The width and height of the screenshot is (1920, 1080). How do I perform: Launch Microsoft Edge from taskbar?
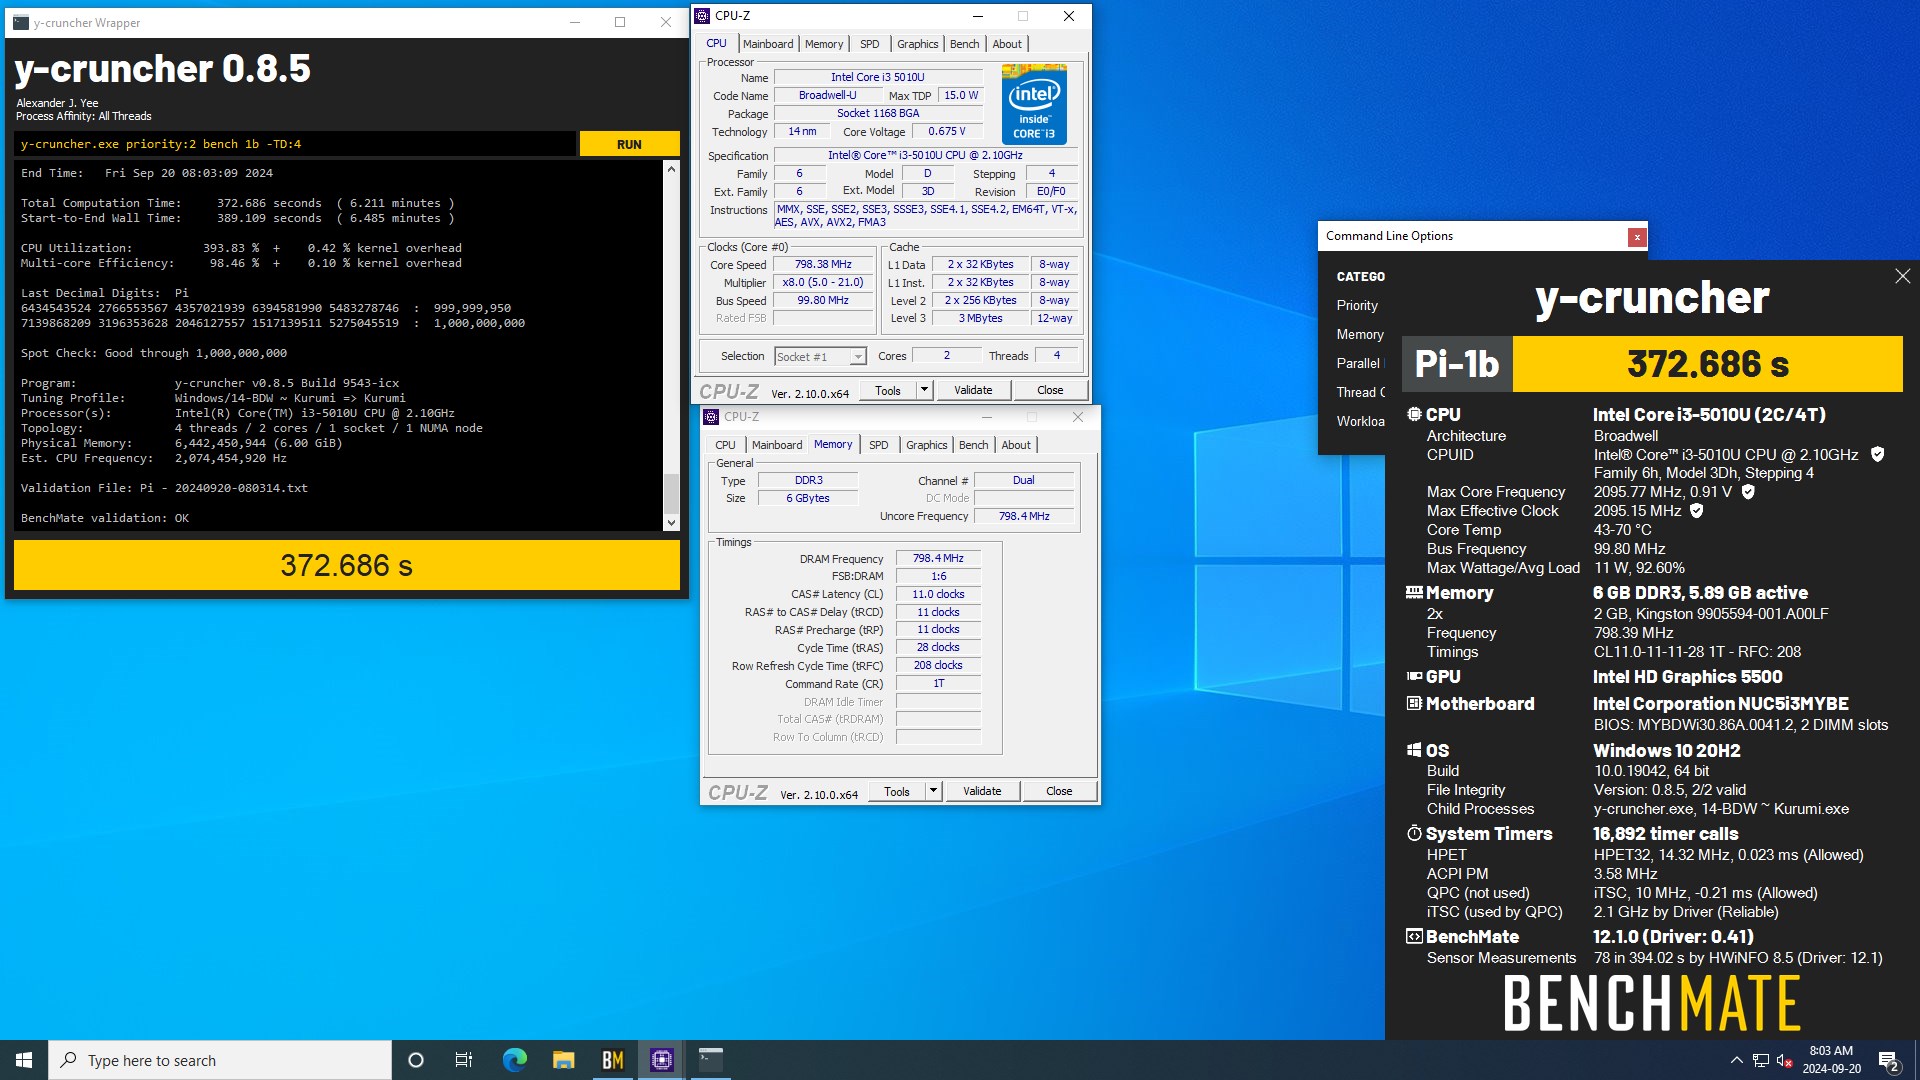coord(514,1060)
